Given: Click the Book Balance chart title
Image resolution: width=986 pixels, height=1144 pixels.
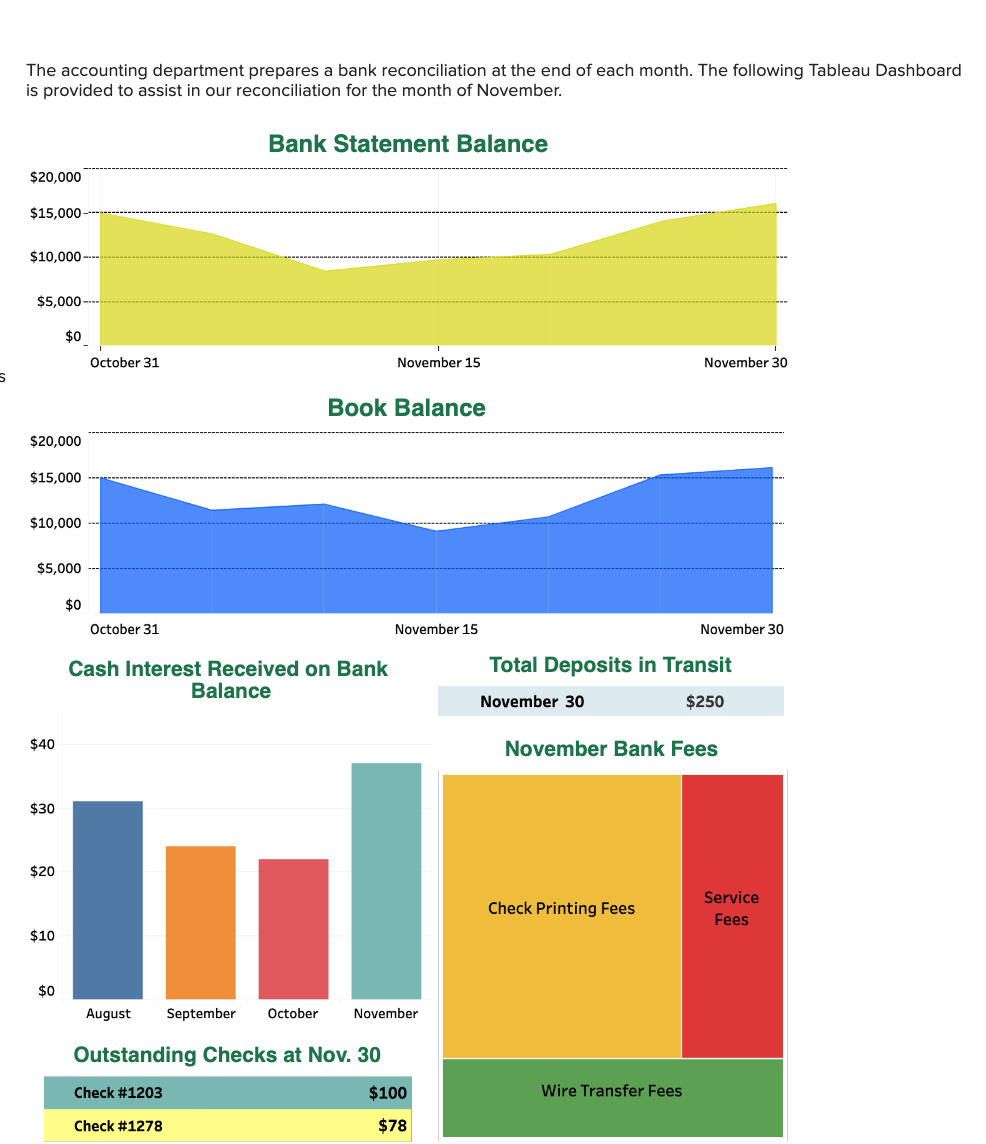Looking at the screenshot, I should pos(405,407).
